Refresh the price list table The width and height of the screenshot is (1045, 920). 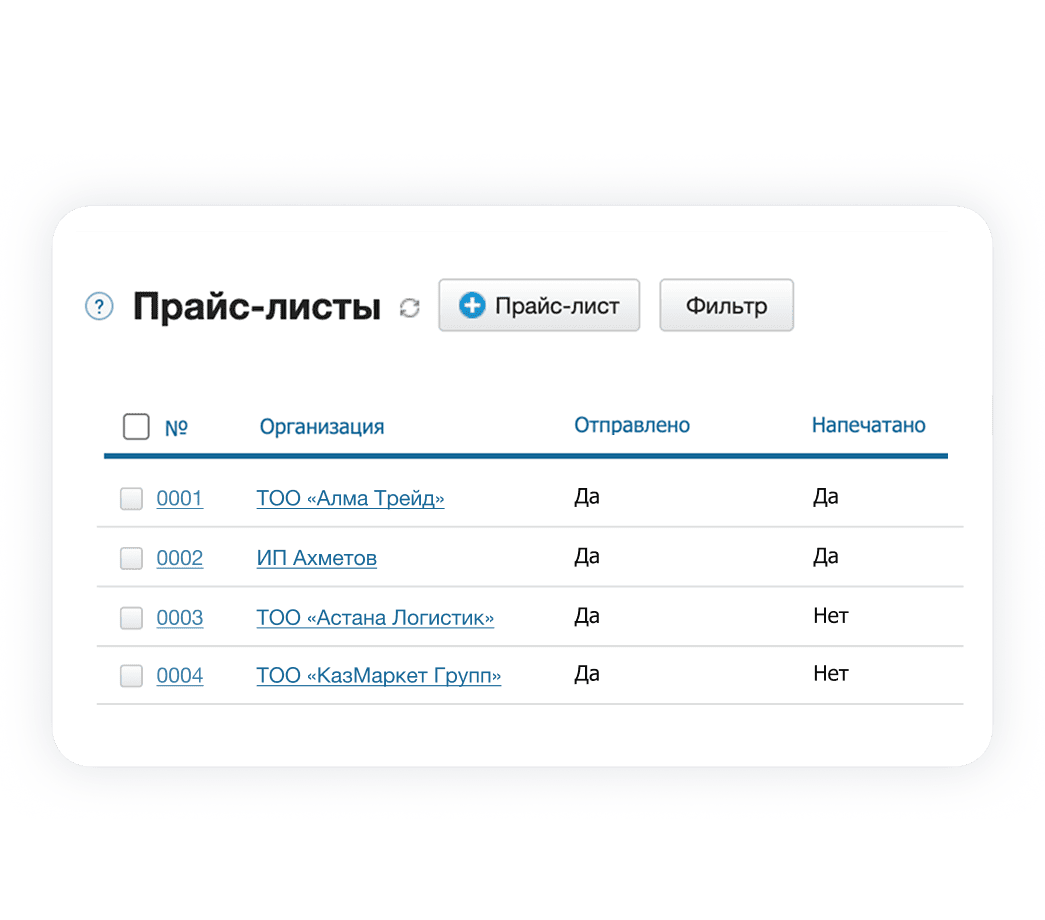click(408, 309)
